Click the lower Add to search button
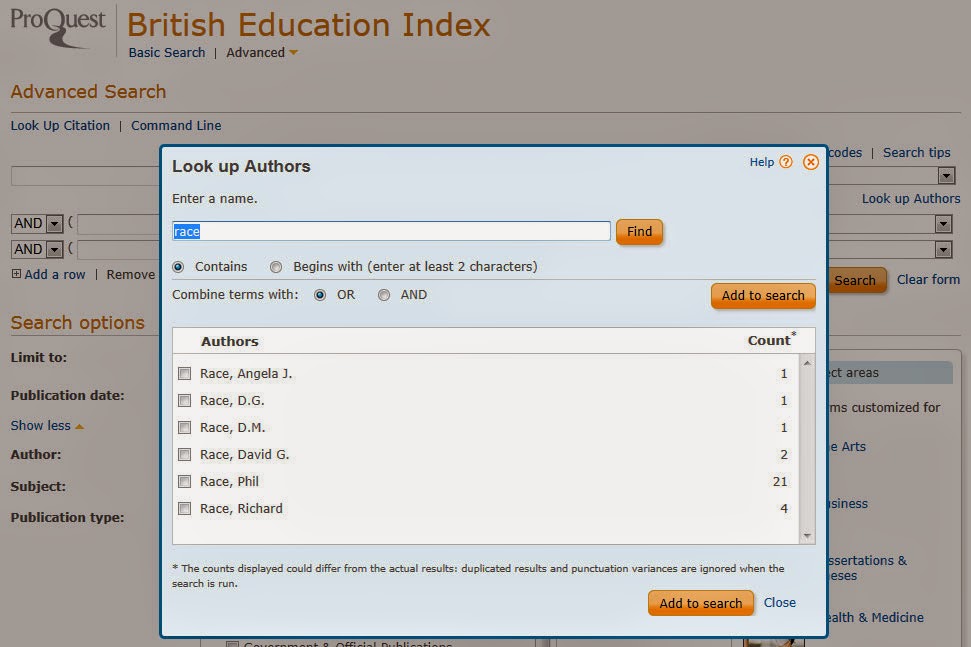This screenshot has height=647, width=971. click(700, 603)
